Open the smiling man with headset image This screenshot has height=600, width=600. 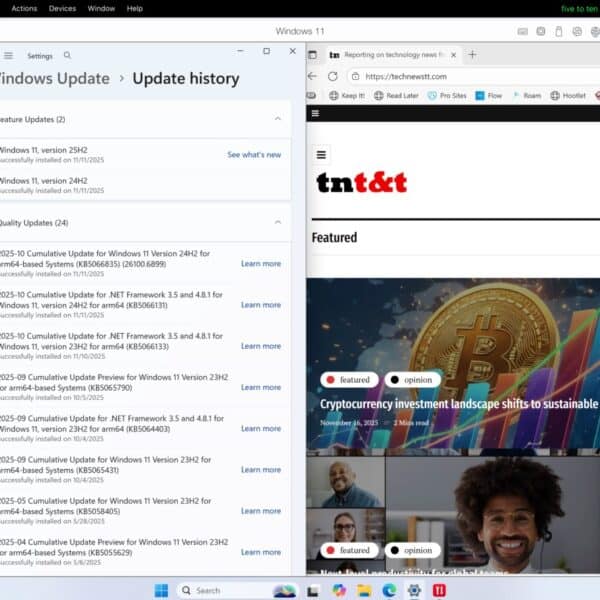coord(492,515)
